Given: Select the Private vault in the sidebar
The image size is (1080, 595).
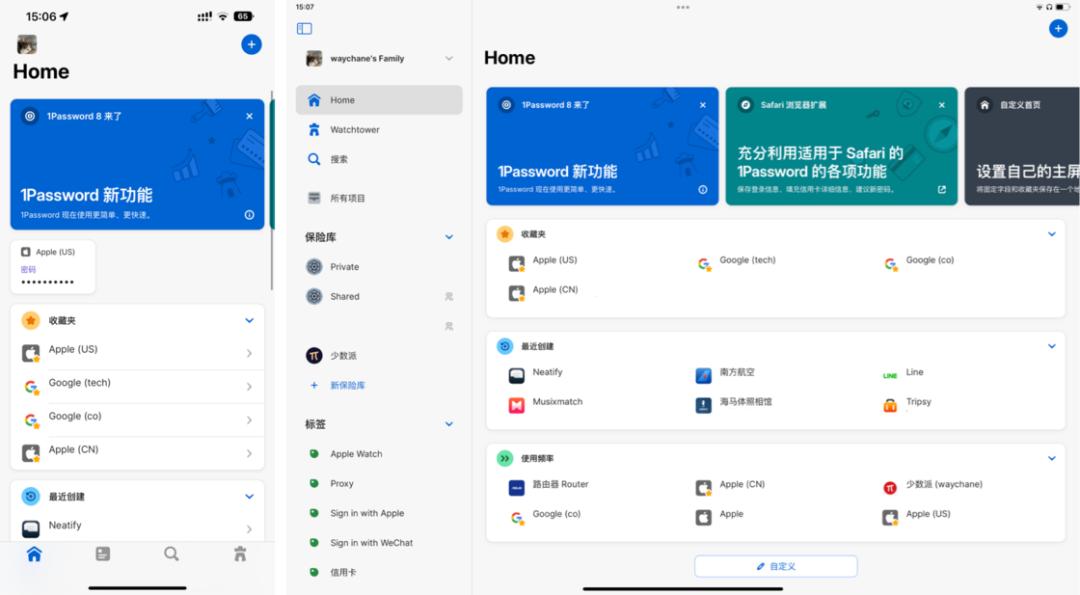Looking at the screenshot, I should [379, 267].
